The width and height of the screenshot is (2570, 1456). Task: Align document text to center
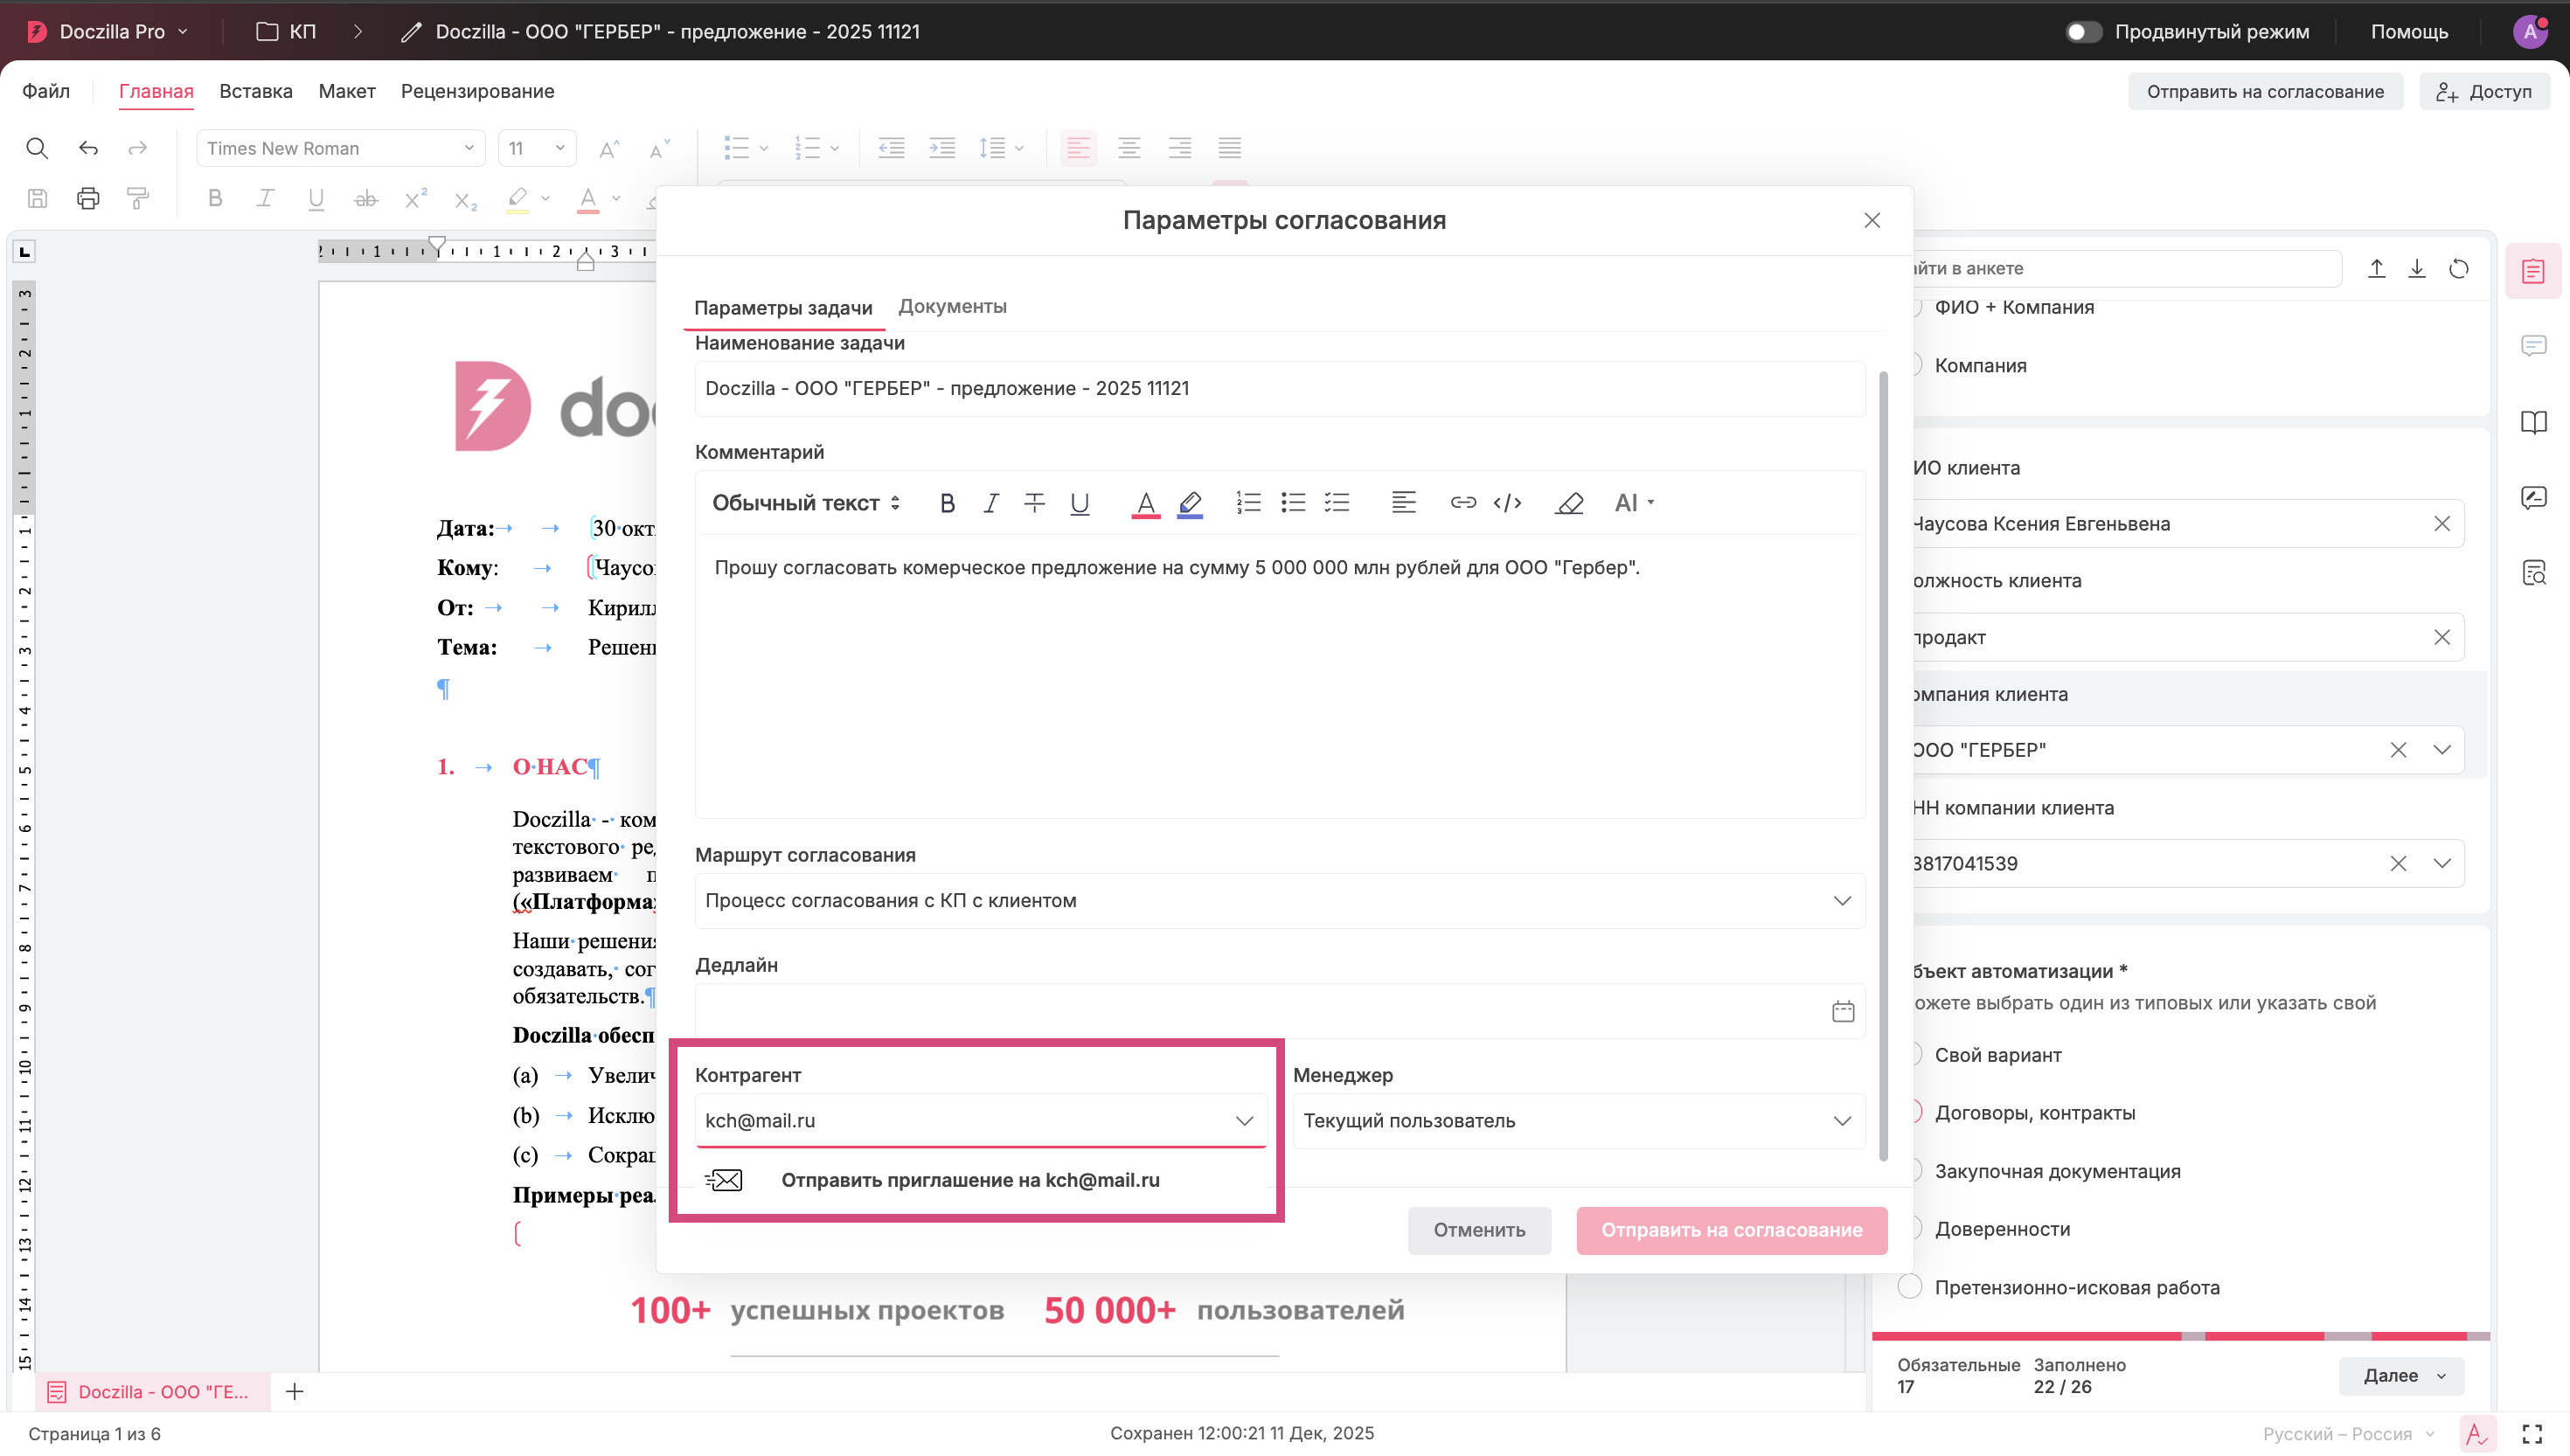tap(1129, 148)
